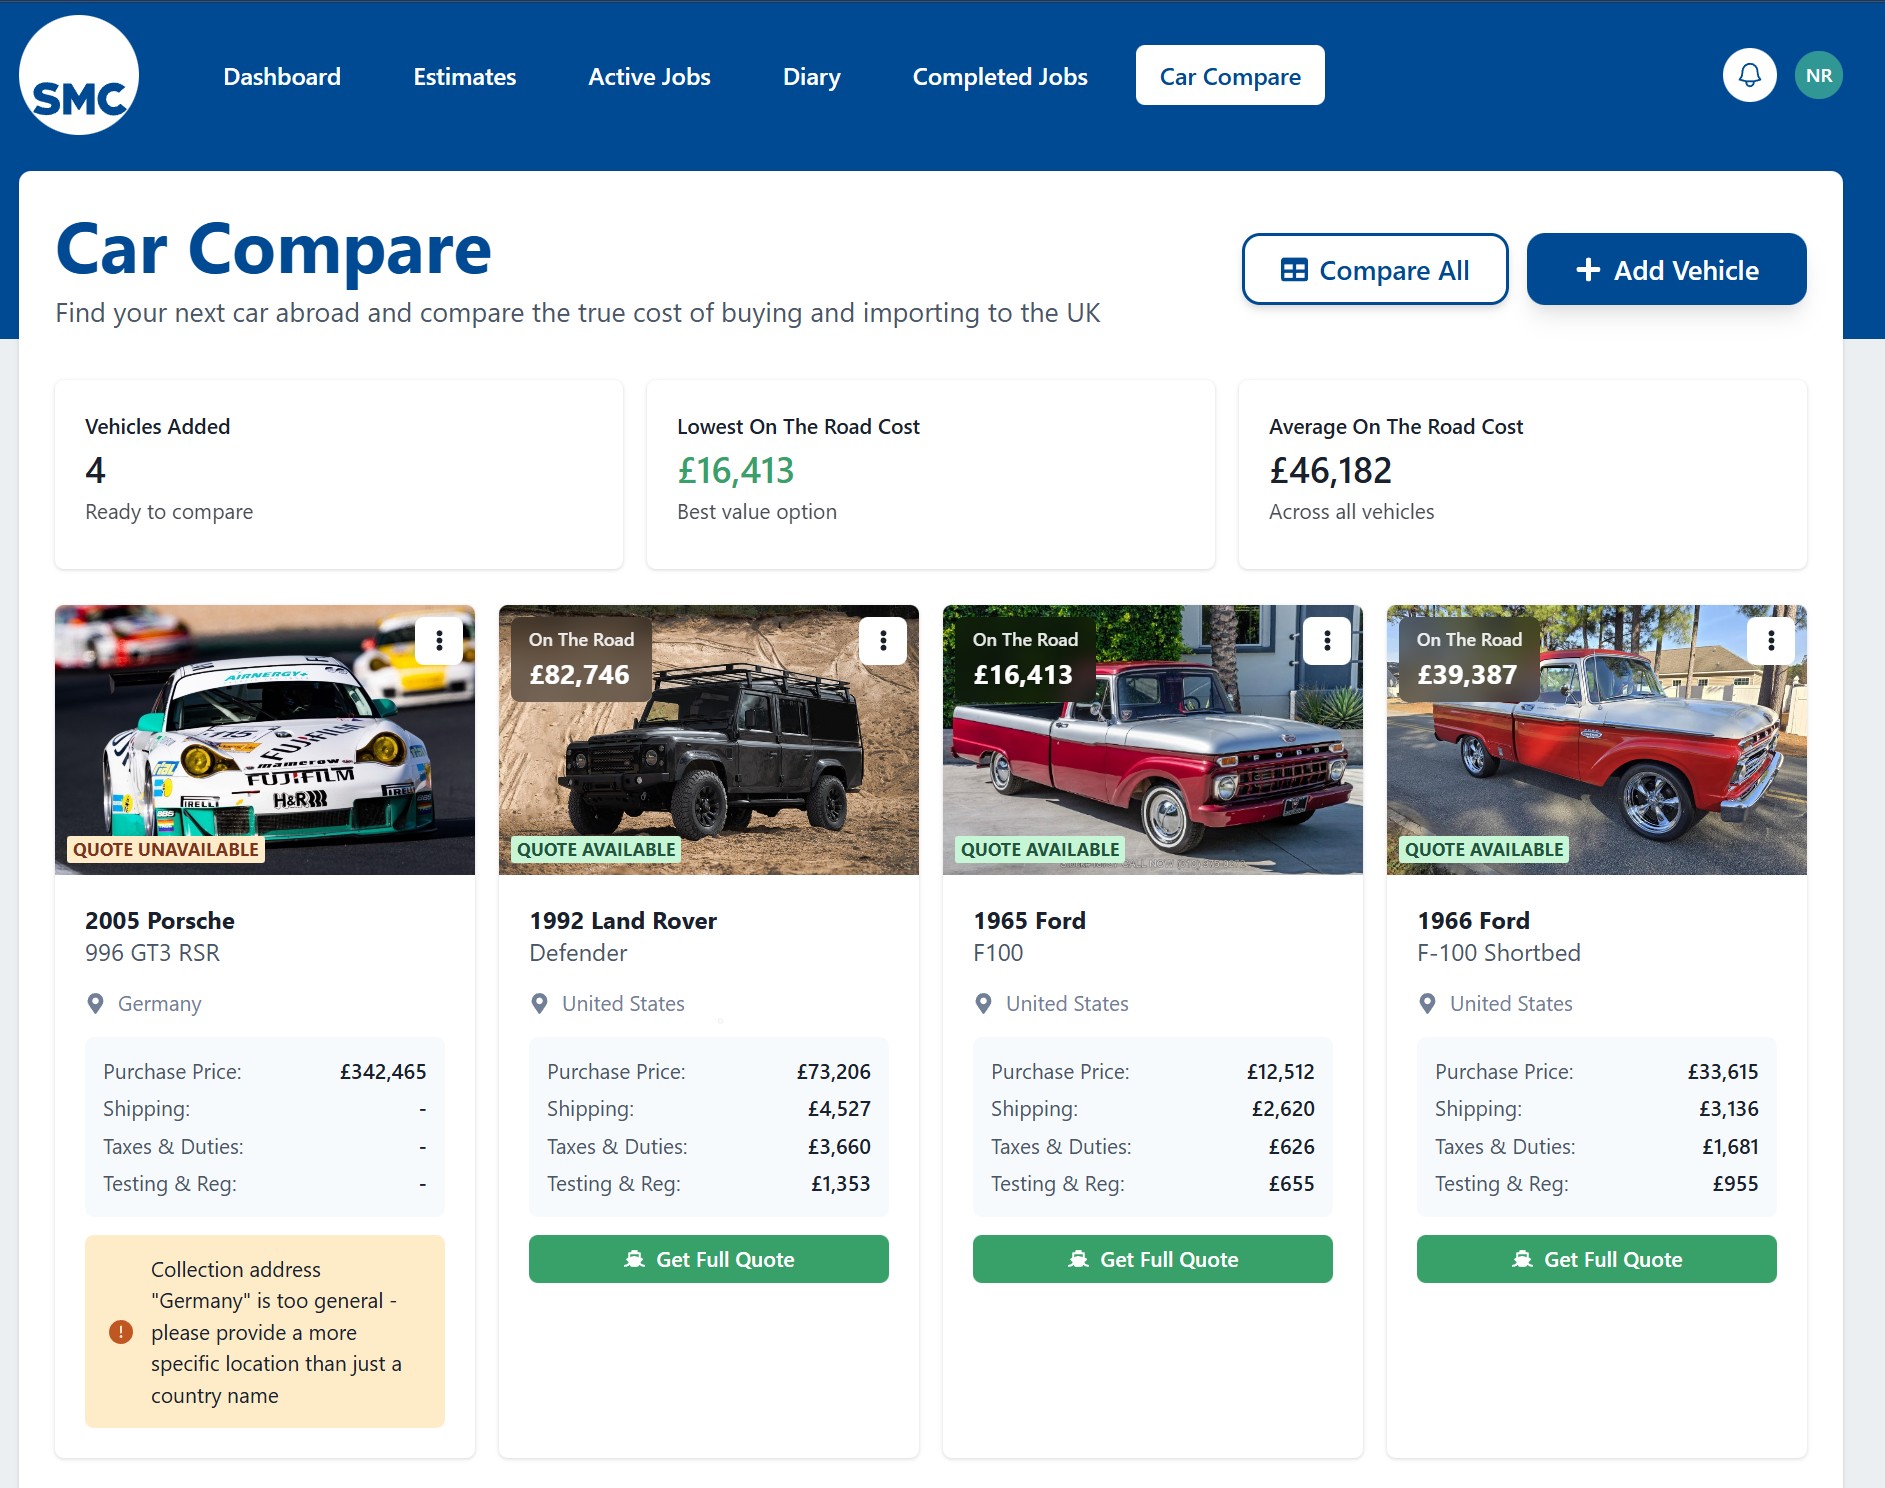Open the options menu on the 1992 Land Rover card
Viewport: 1885px width, 1488px height.
coord(882,641)
